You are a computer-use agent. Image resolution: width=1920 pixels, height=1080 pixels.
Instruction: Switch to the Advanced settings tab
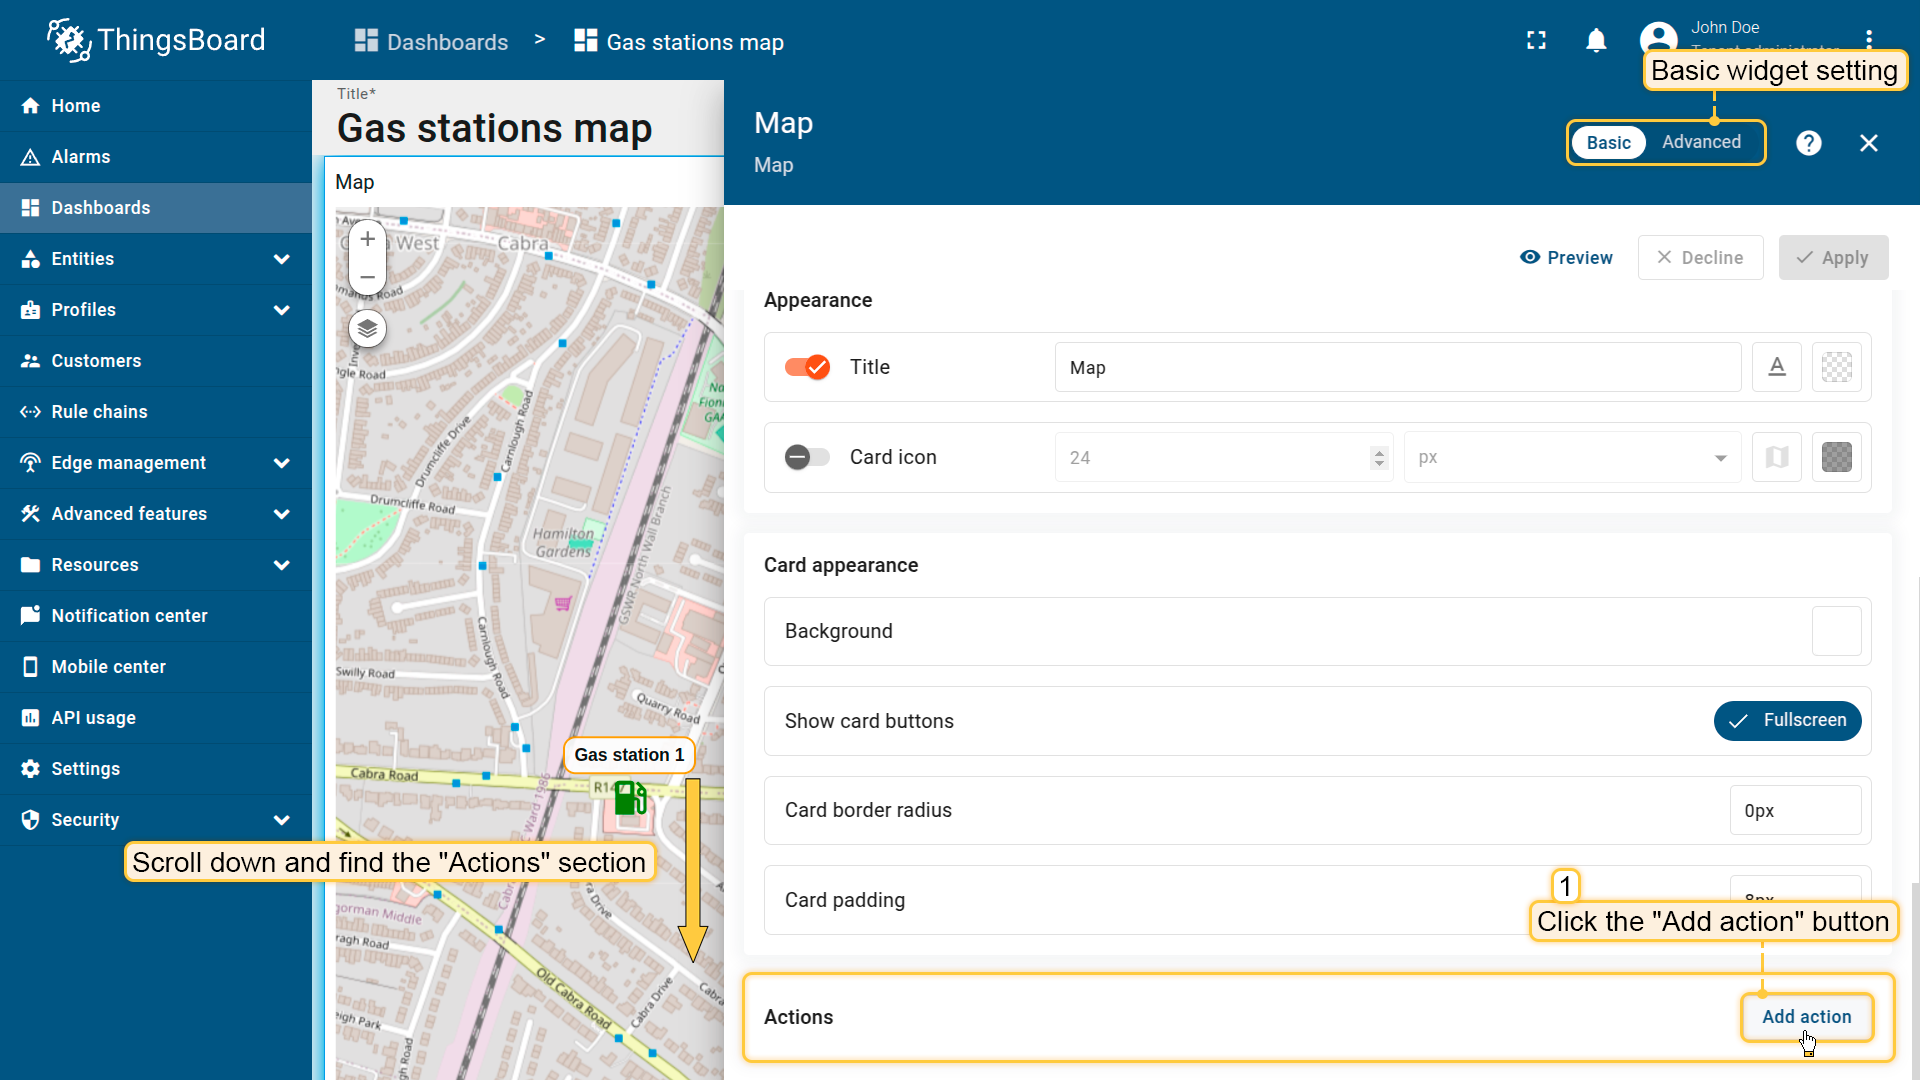click(x=1701, y=142)
